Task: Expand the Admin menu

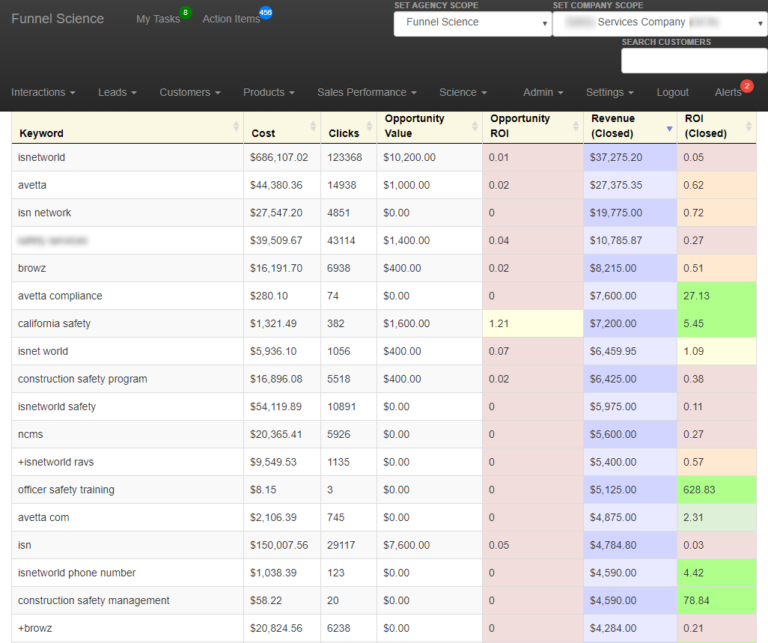Action: pos(543,92)
